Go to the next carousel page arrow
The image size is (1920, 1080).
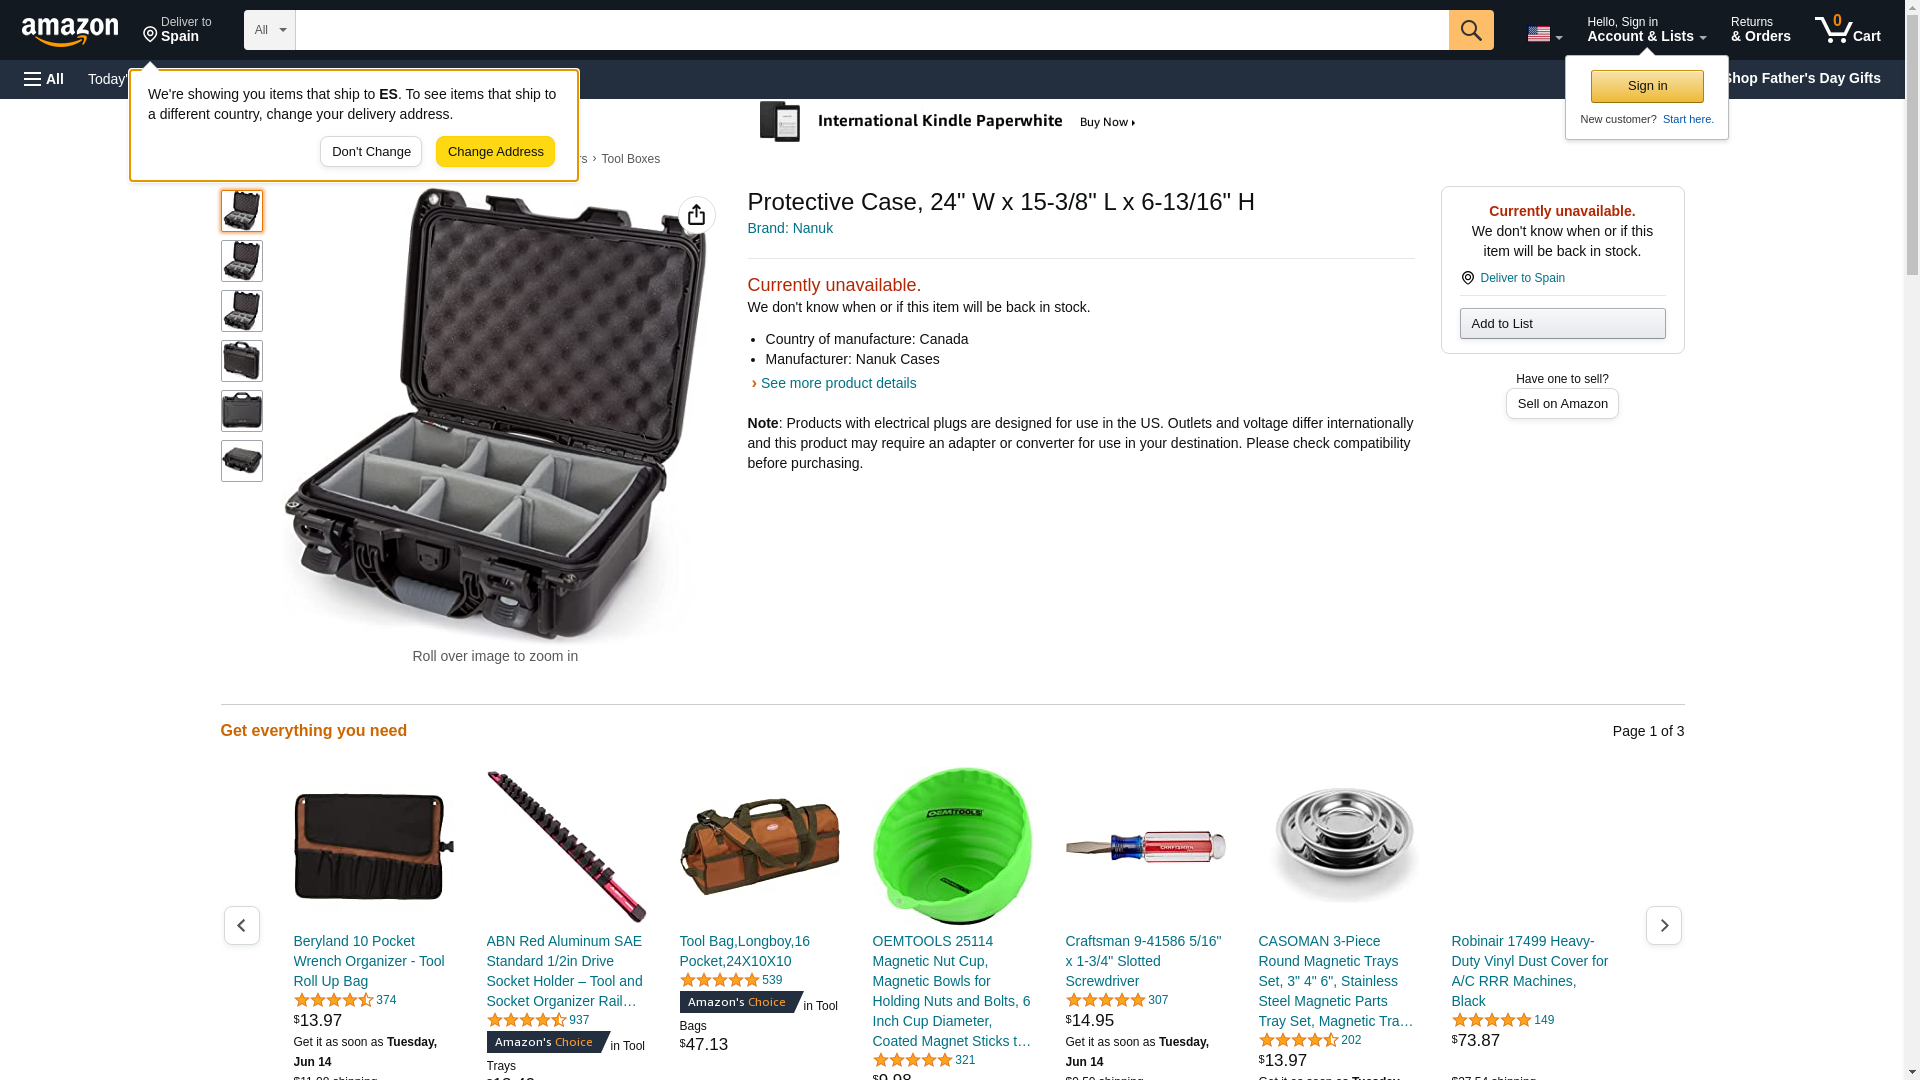1664,926
